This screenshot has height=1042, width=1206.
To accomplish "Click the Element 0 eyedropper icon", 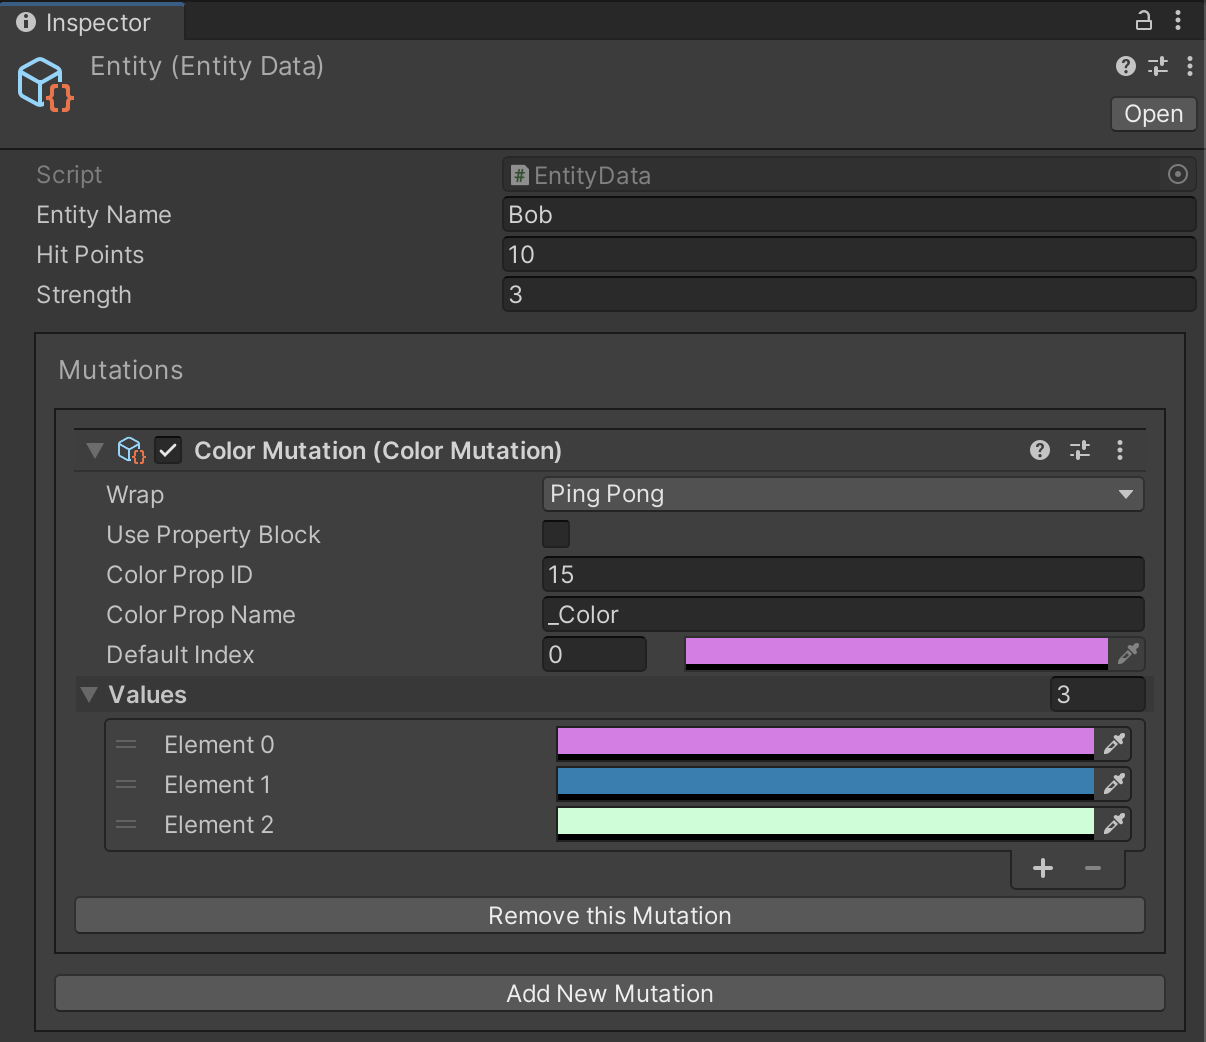I will point(1114,743).
